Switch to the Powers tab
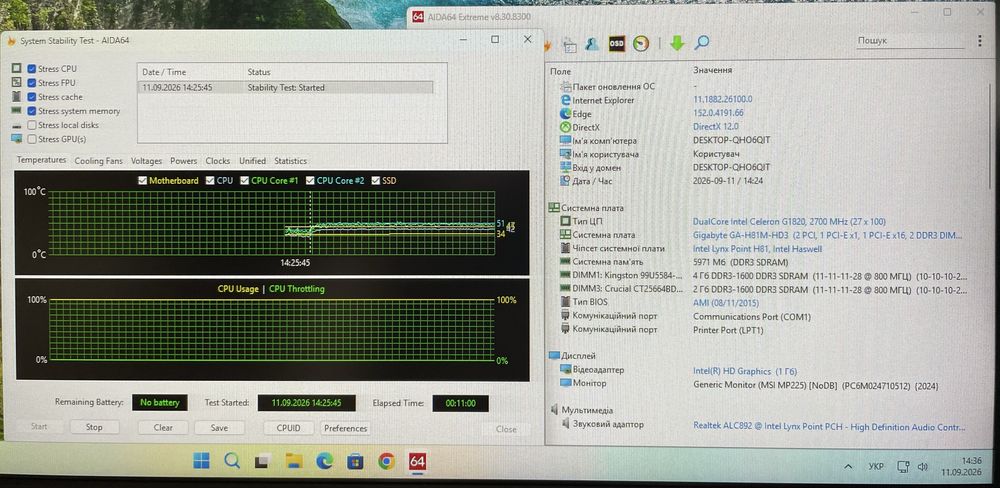Viewport: 1000px width, 488px height. [x=184, y=161]
